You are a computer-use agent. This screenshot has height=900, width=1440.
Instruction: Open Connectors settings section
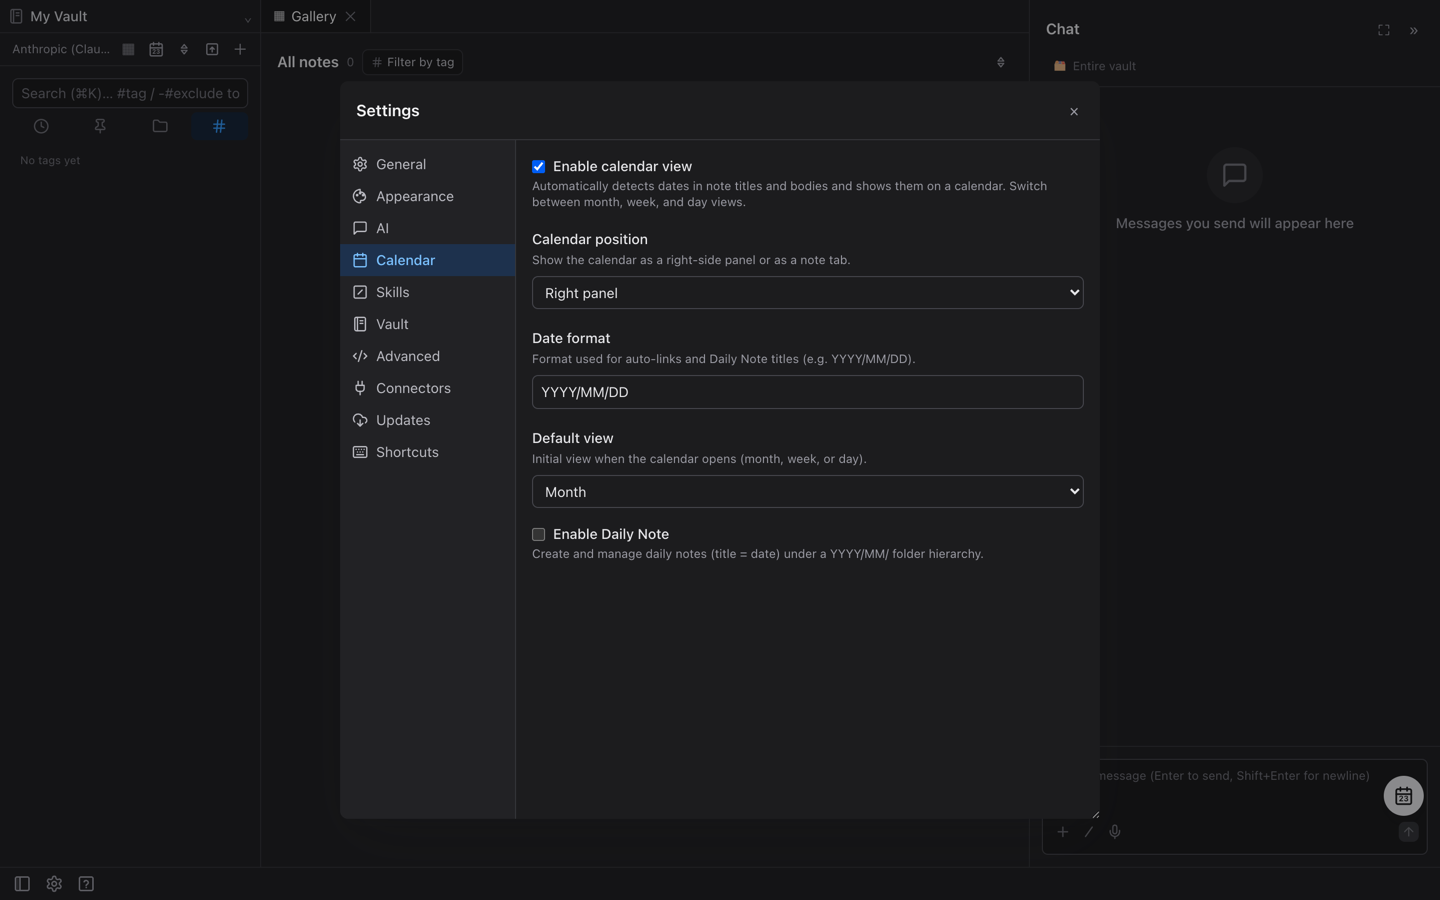point(428,388)
